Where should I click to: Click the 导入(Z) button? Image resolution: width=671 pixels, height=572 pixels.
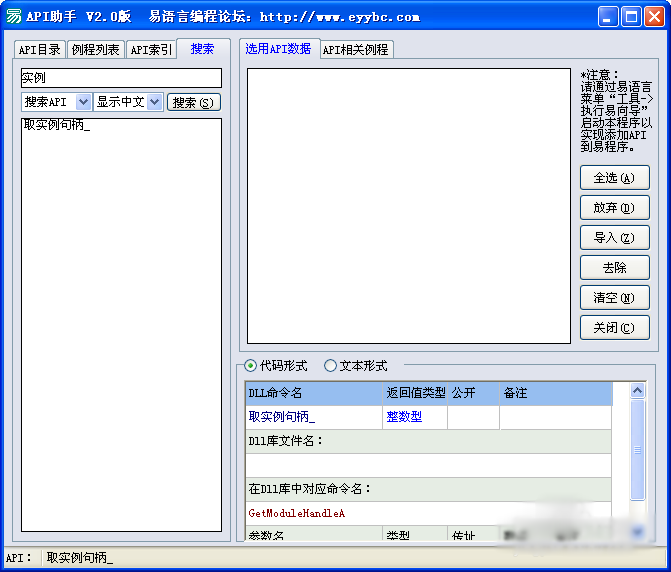[614, 238]
